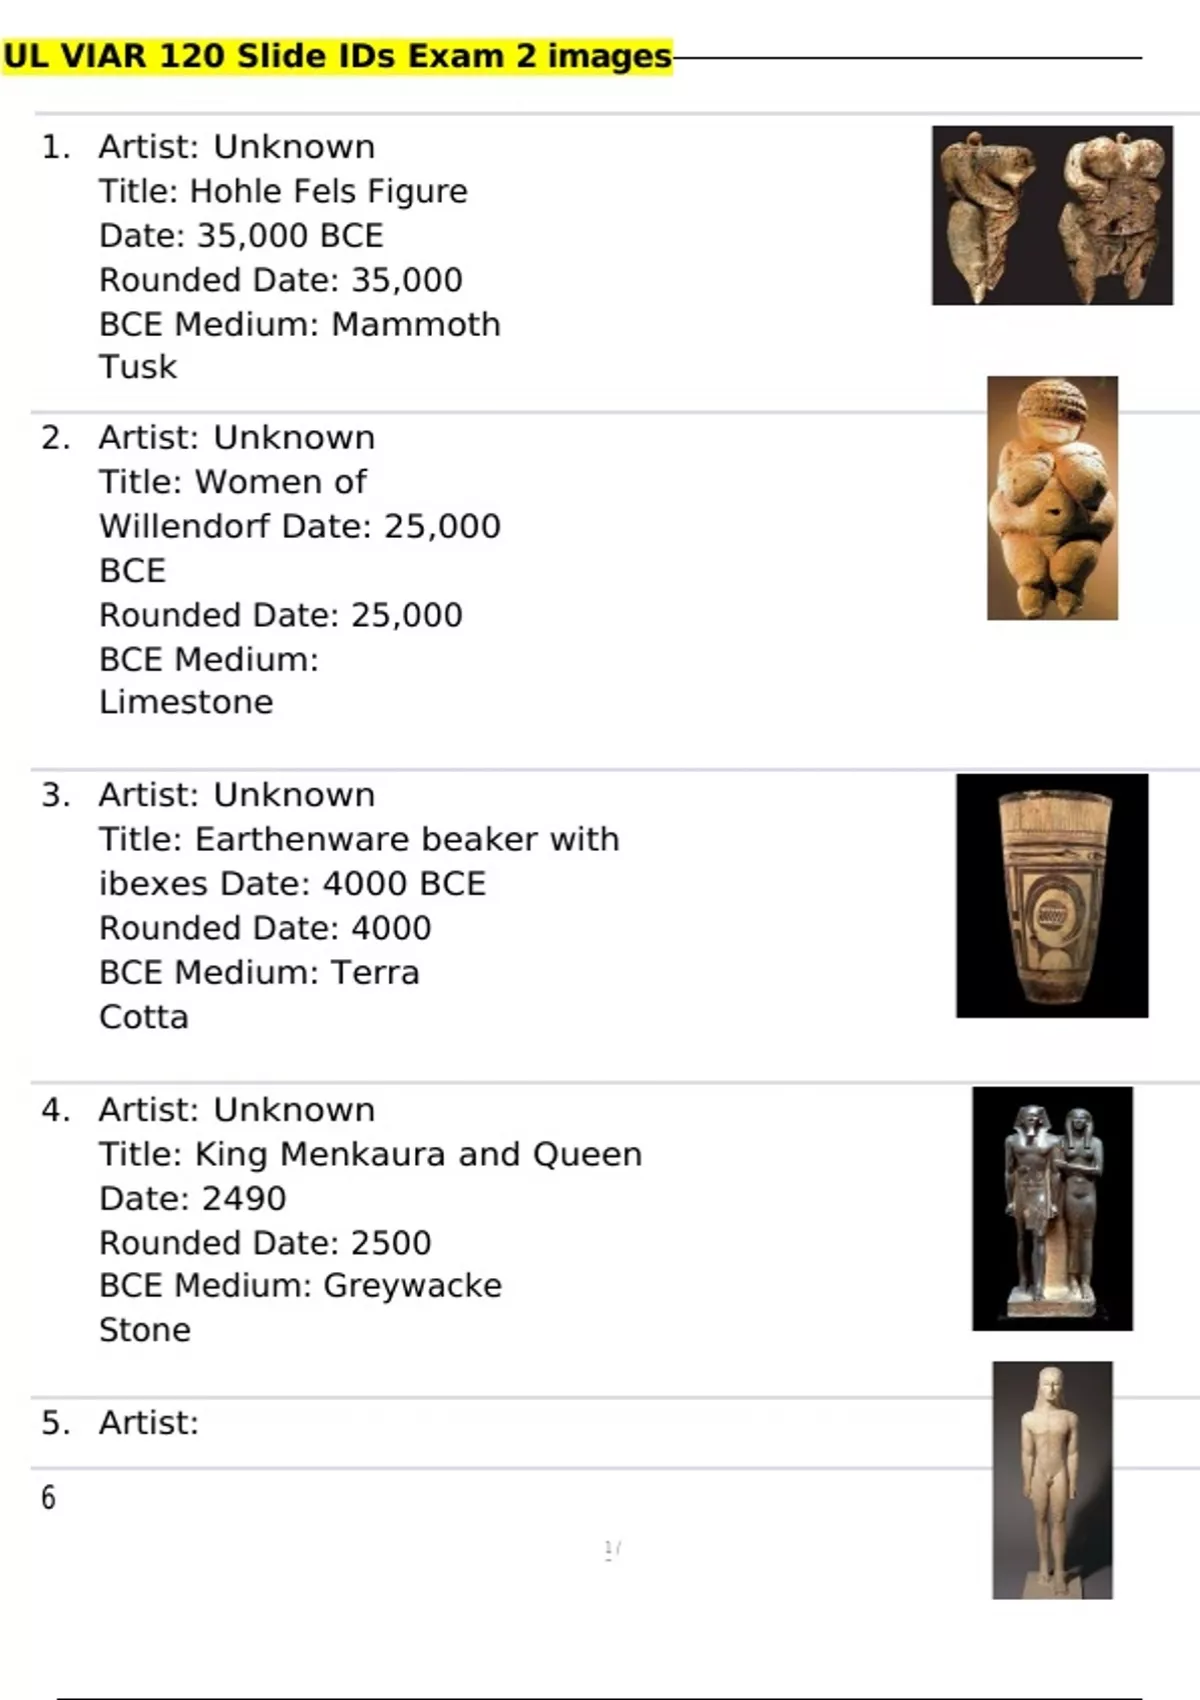Click 'Title: King Menkaura and Queen' line

tap(370, 1154)
